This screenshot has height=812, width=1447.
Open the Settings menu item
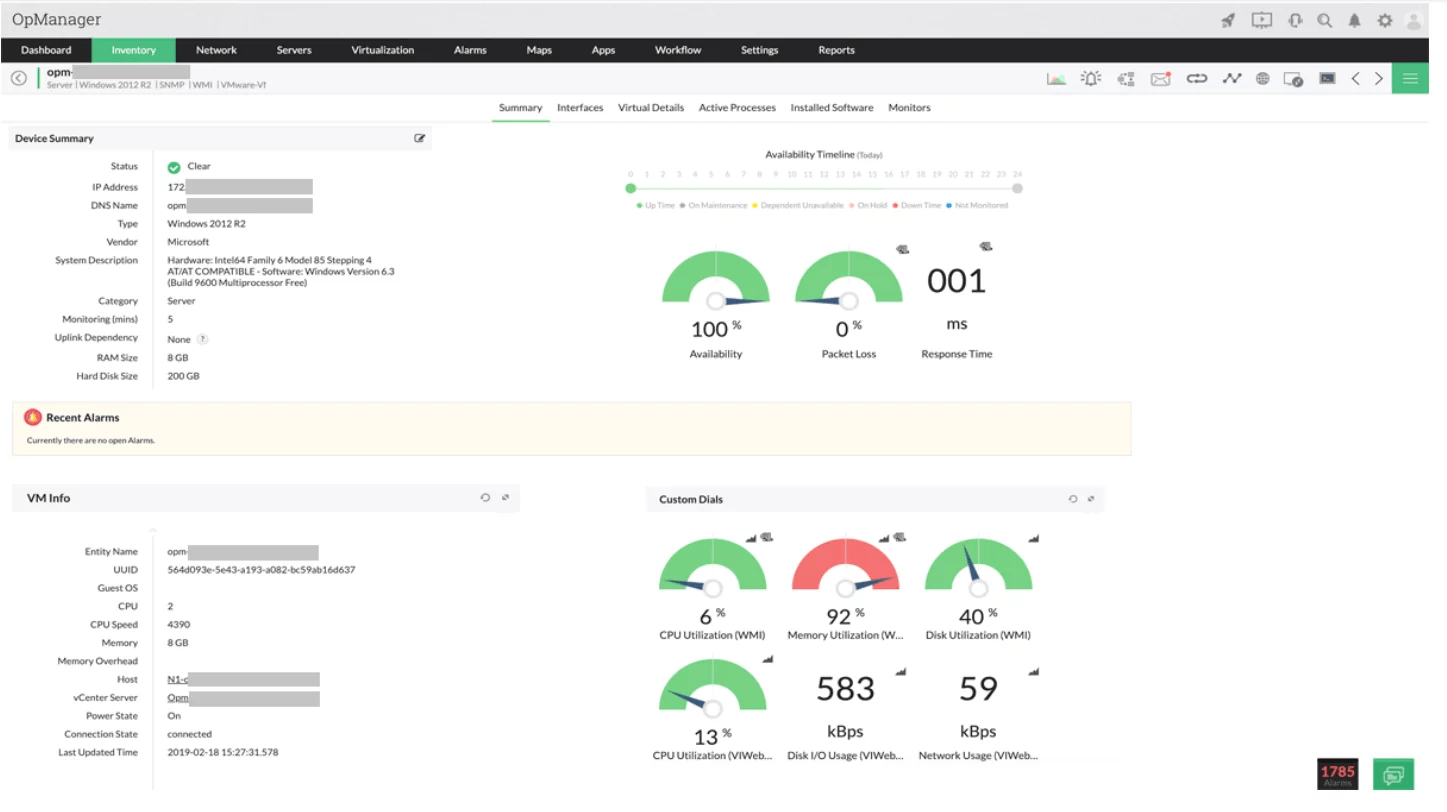(x=760, y=50)
